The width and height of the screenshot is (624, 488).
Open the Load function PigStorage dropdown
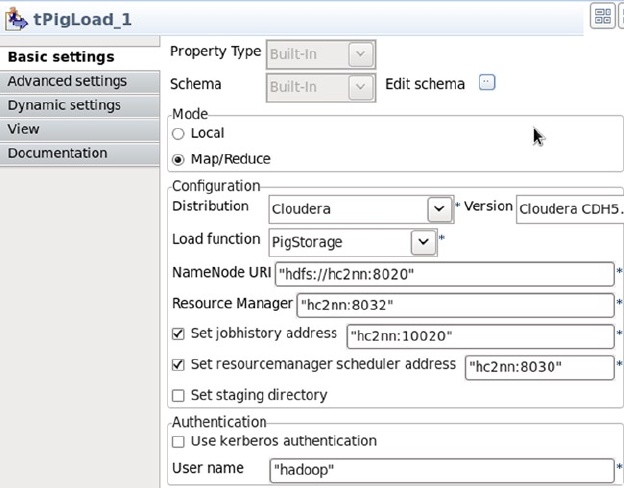tap(422, 242)
